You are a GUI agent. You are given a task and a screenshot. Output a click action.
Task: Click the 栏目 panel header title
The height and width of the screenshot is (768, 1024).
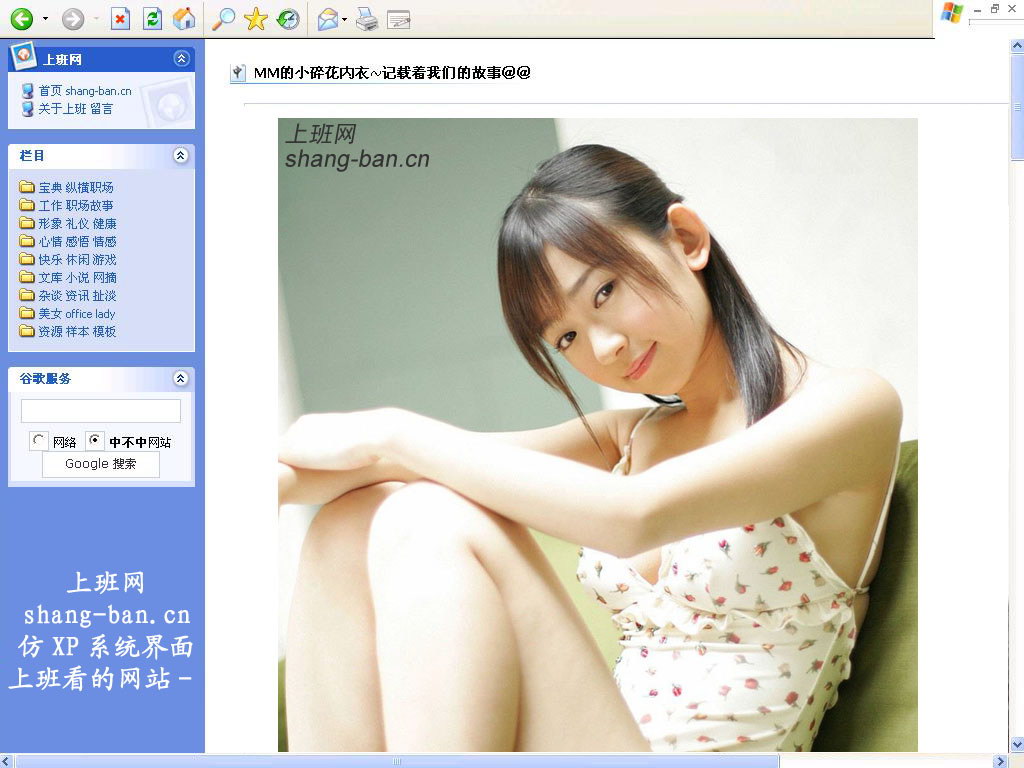click(x=31, y=155)
